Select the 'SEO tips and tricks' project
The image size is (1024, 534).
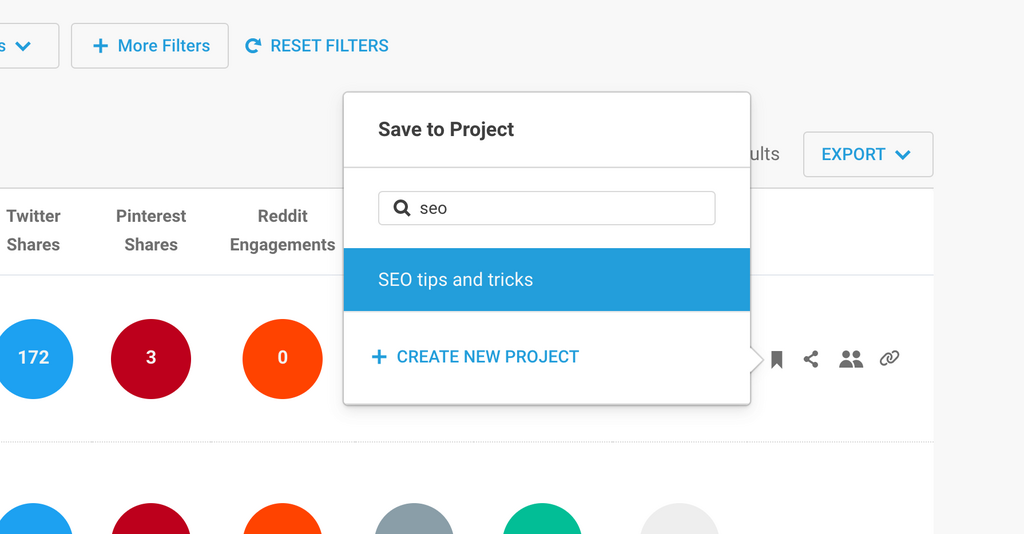pyautogui.click(x=546, y=280)
